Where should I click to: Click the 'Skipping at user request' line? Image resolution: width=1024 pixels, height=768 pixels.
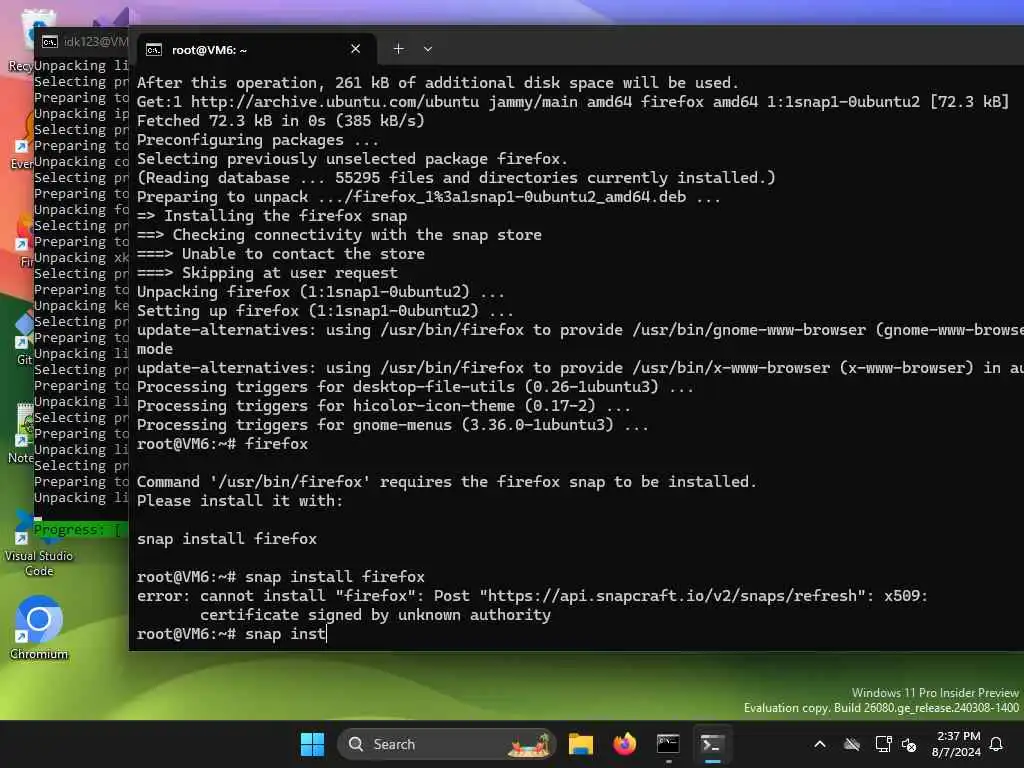coord(267,273)
